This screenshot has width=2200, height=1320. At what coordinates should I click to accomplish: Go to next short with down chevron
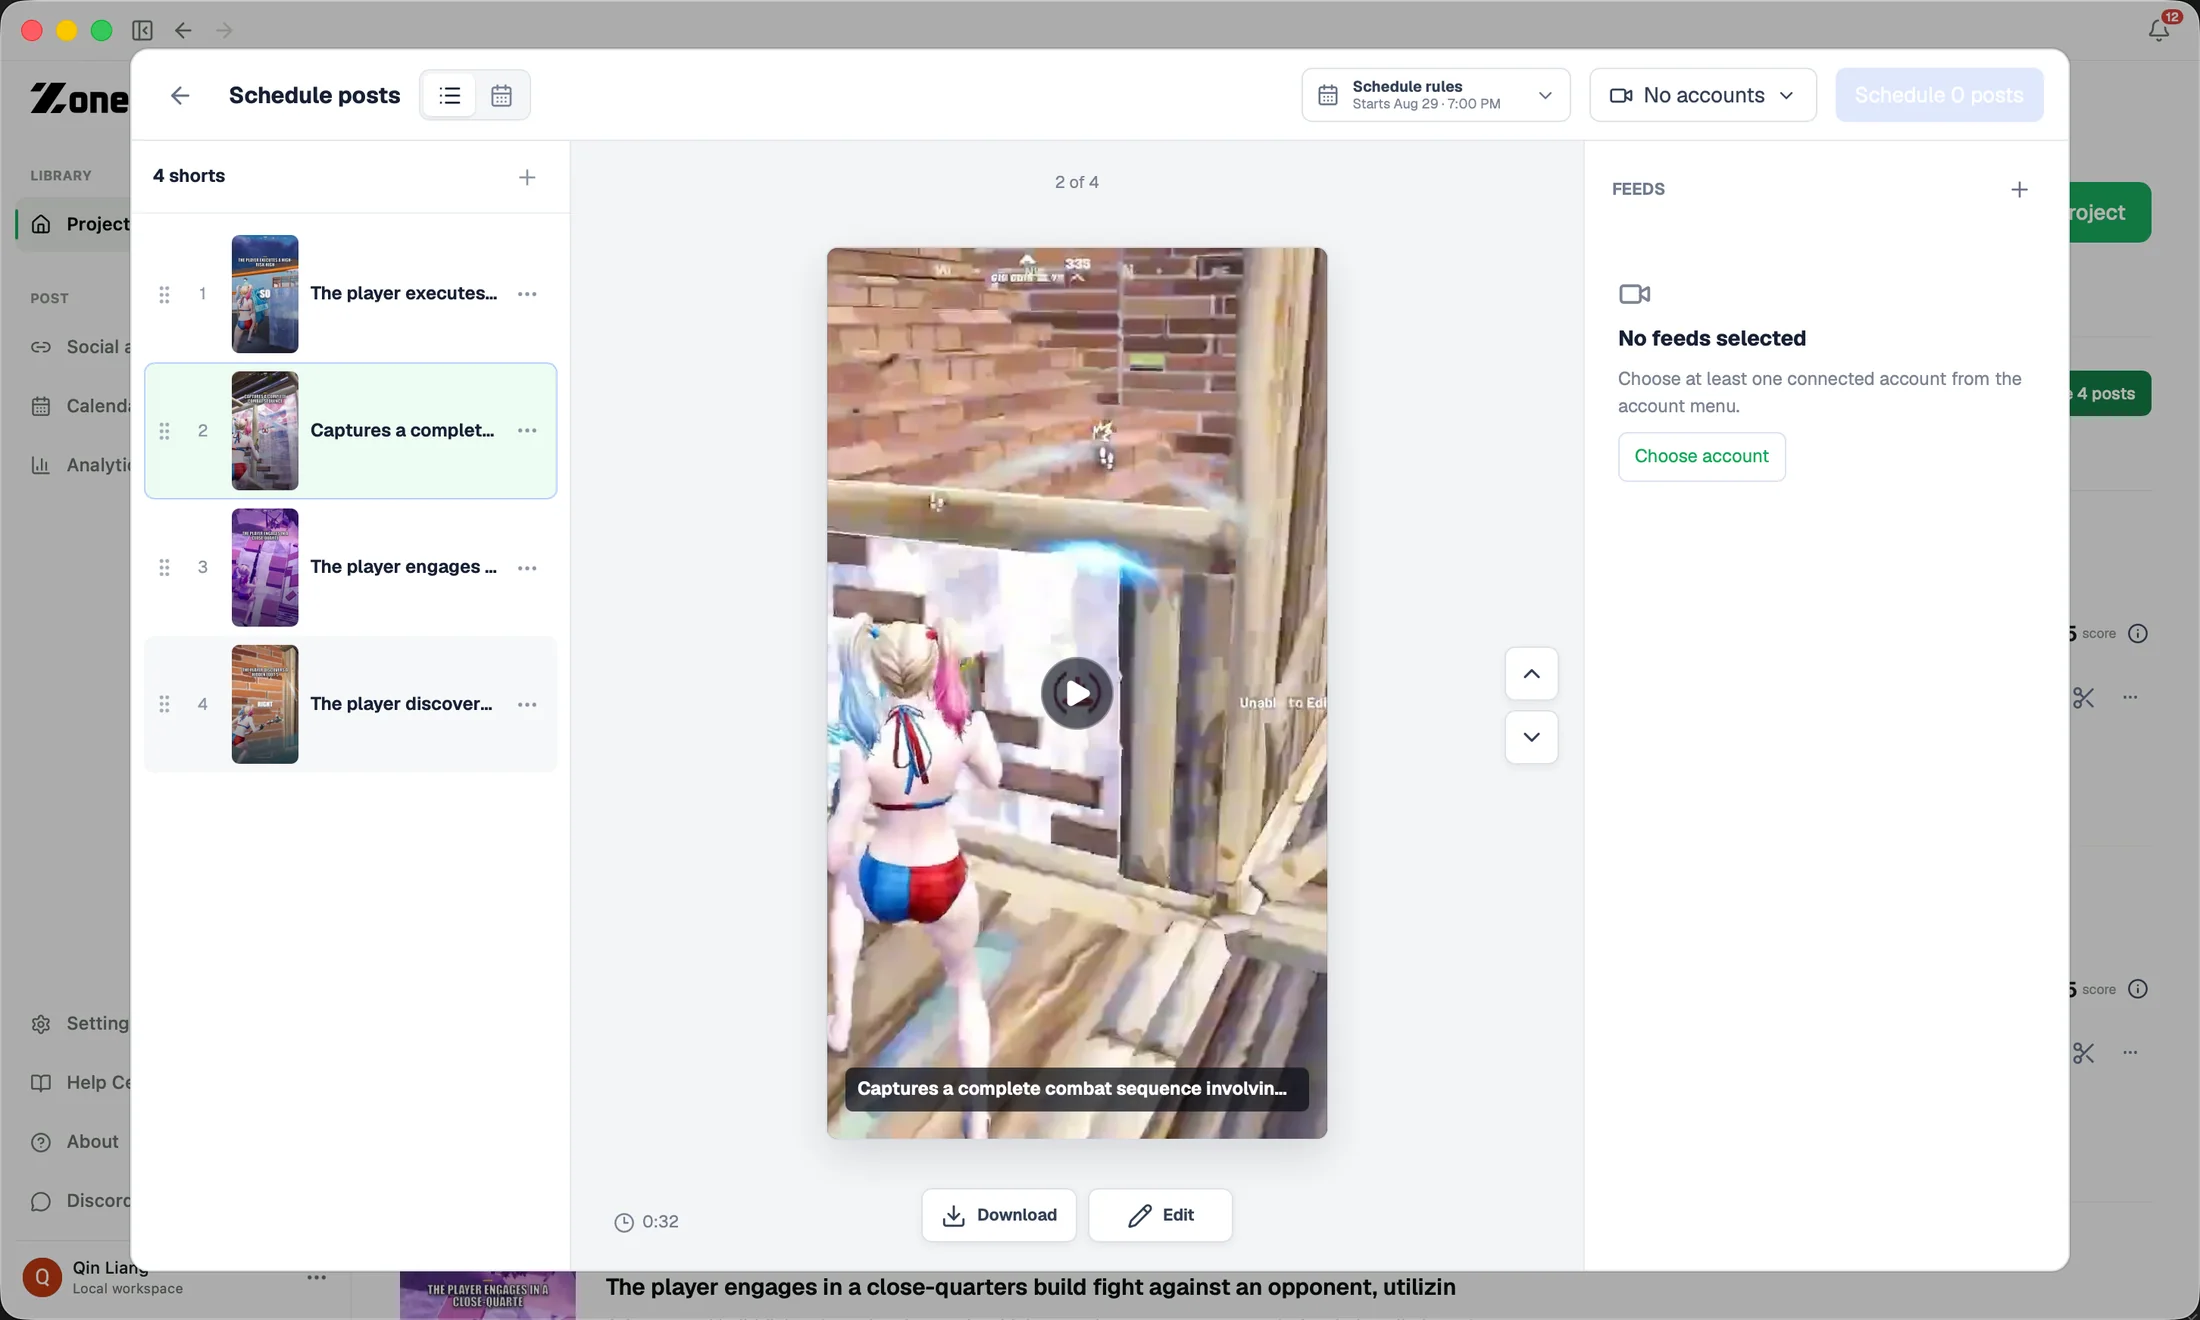click(x=1531, y=737)
